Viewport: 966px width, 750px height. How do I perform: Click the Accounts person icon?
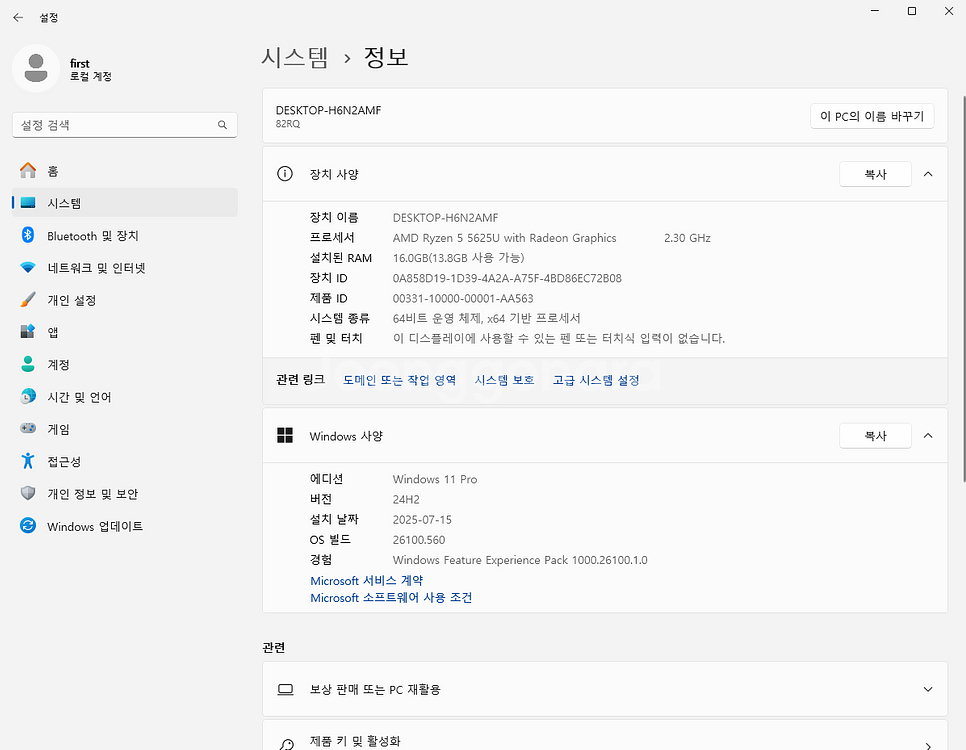(28, 364)
